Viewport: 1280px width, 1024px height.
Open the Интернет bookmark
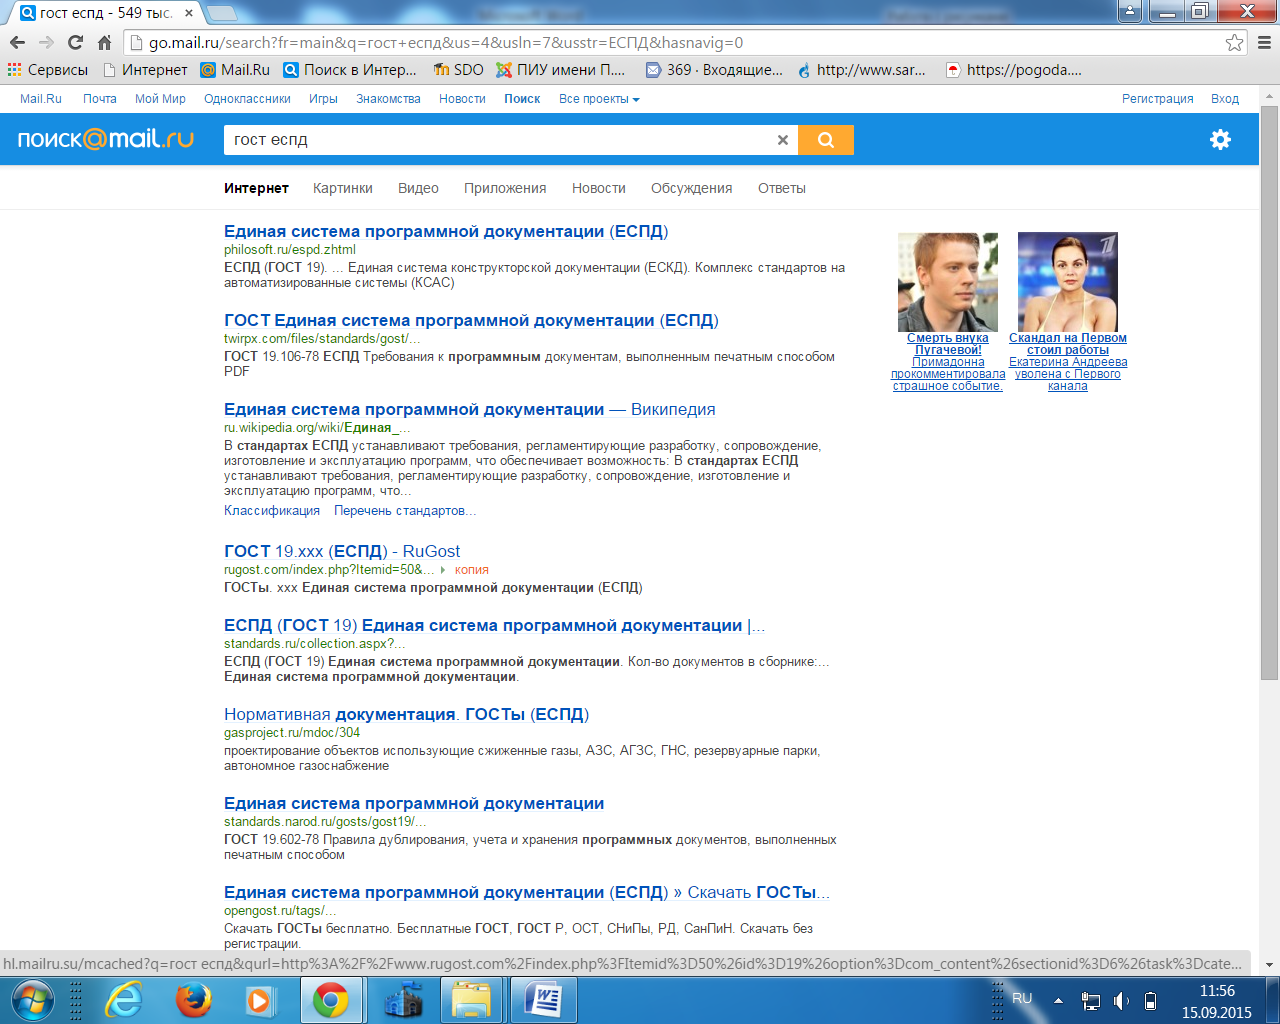(x=146, y=70)
